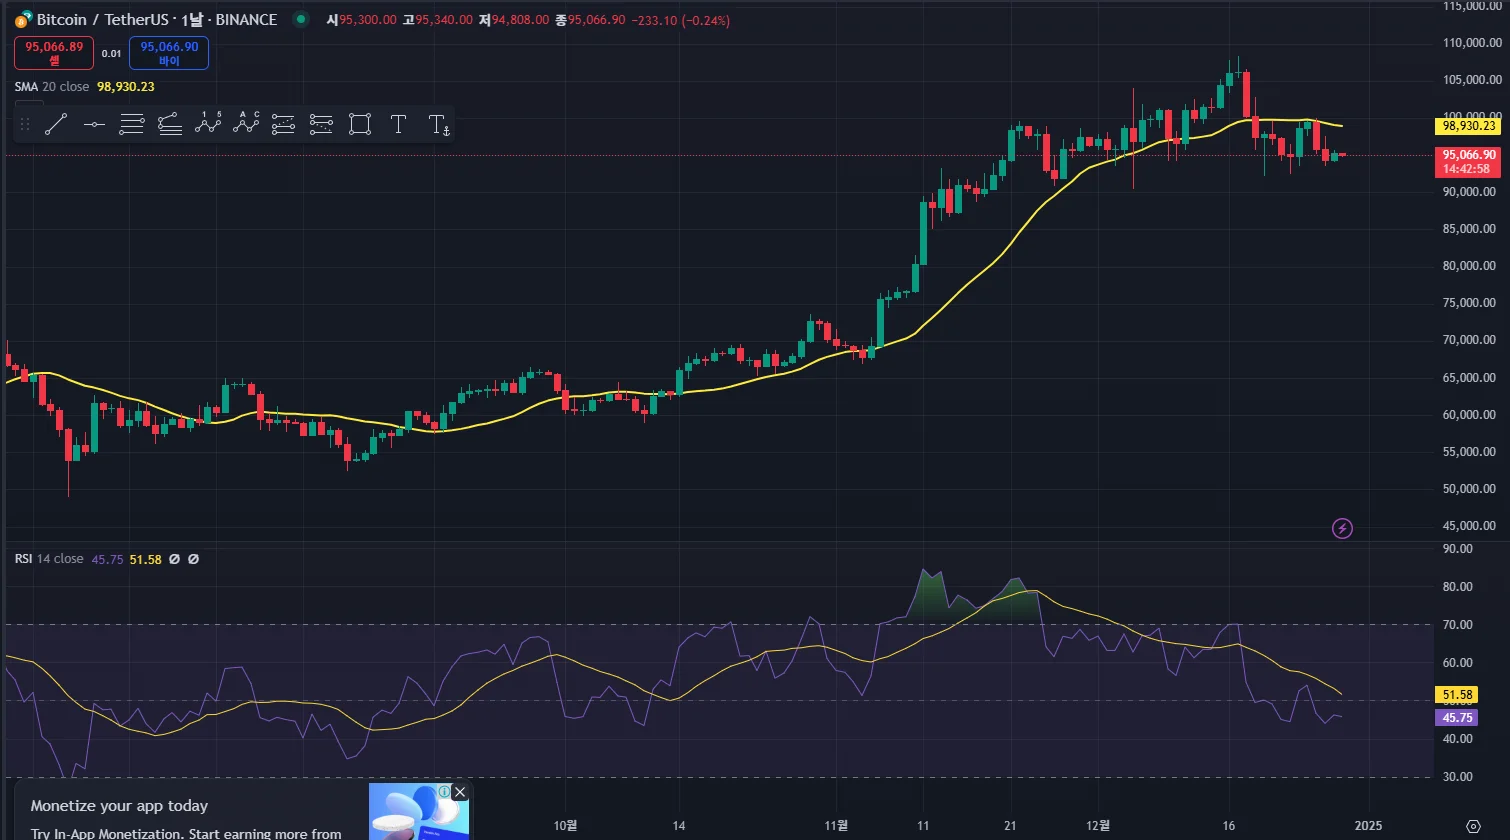
Task: Open the Bitcoin / TetherUS symbol title
Action: [x=157, y=20]
